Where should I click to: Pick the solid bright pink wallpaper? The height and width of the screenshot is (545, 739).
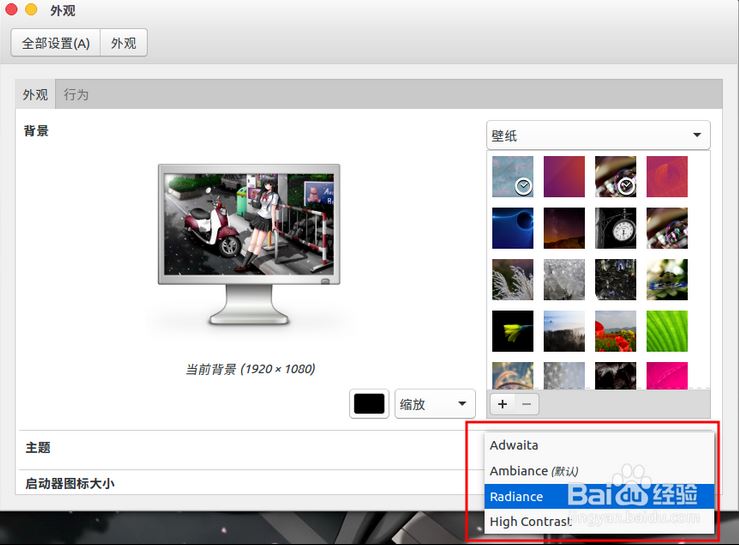tap(667, 375)
